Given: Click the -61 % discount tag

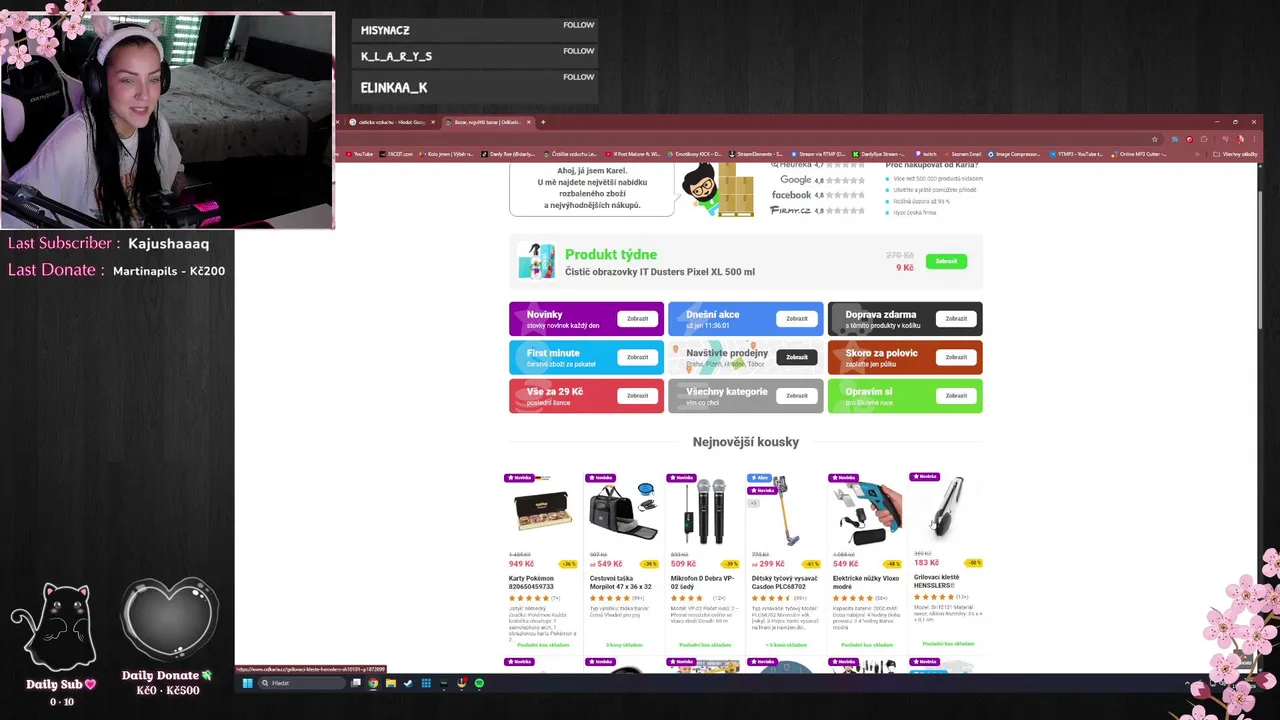Looking at the screenshot, I should (811, 564).
